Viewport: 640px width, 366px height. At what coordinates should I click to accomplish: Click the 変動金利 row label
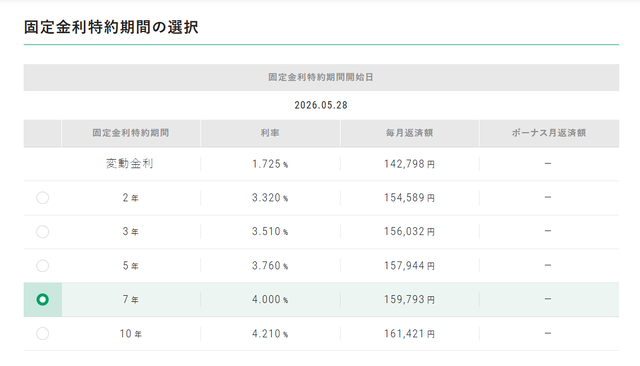coord(130,164)
